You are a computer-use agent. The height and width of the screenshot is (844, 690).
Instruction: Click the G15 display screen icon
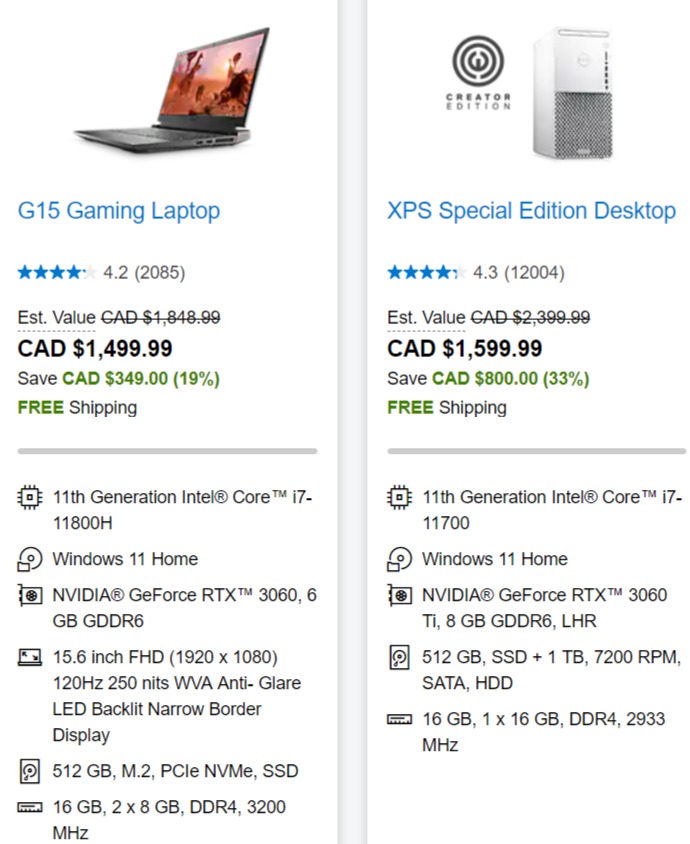click(x=30, y=657)
